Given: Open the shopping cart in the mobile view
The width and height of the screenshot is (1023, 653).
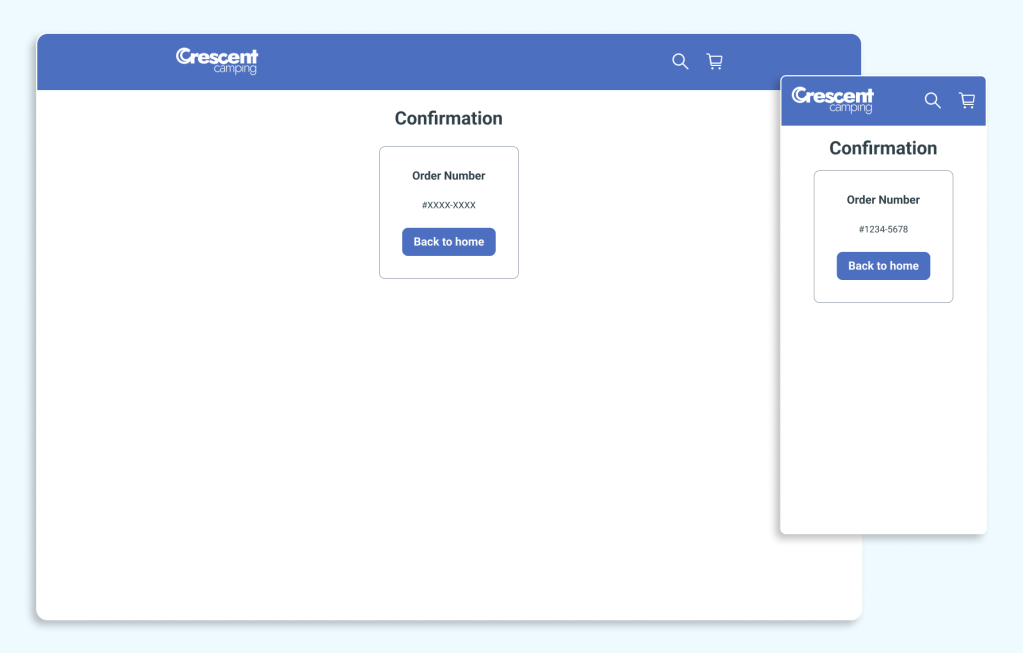Looking at the screenshot, I should [x=966, y=100].
